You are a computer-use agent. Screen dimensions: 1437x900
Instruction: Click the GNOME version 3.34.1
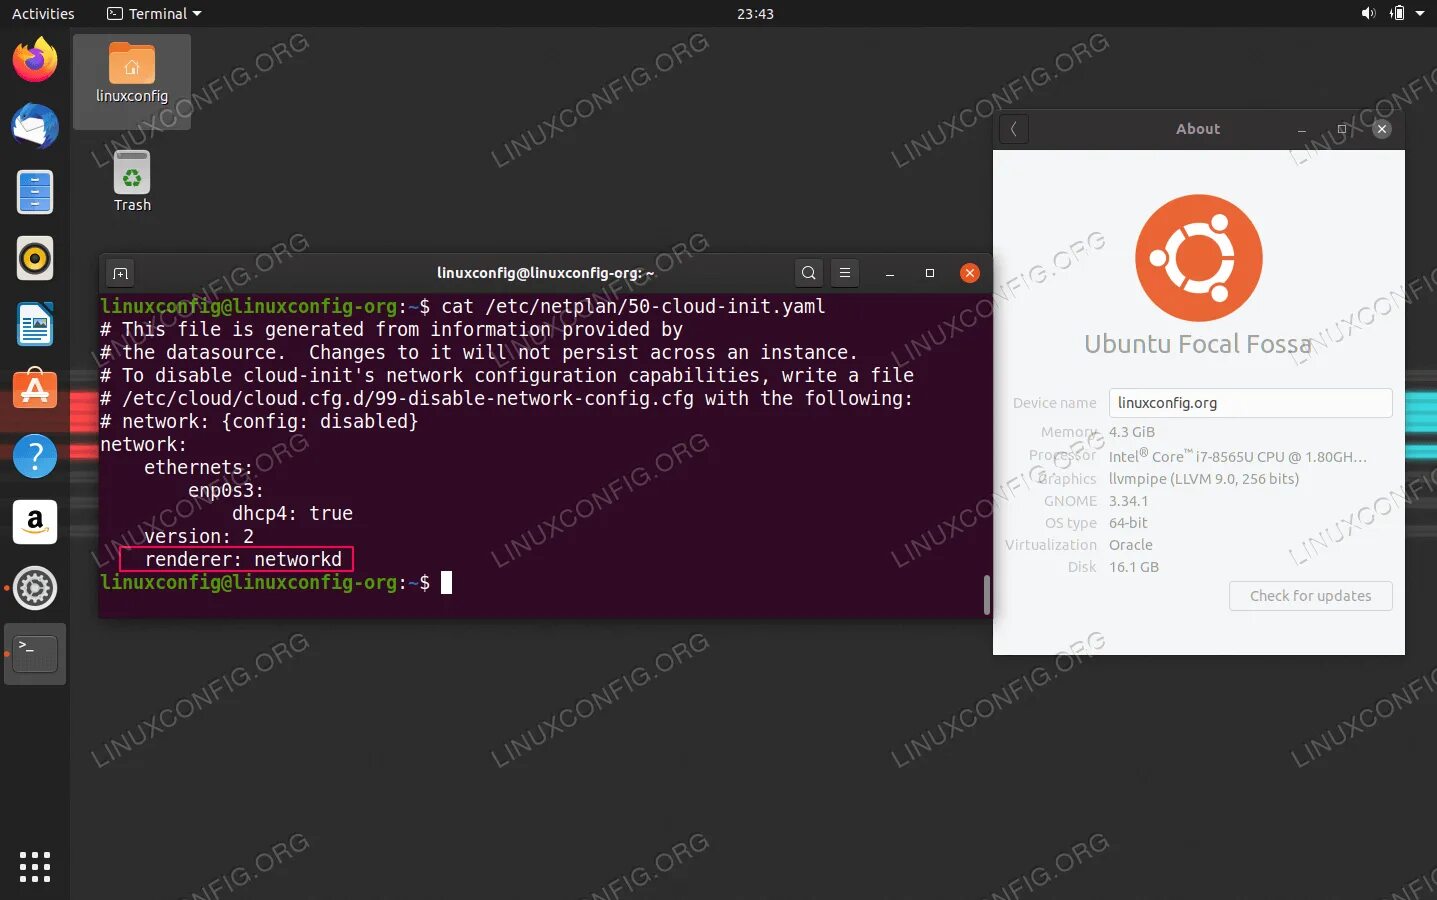pyautogui.click(x=1128, y=501)
